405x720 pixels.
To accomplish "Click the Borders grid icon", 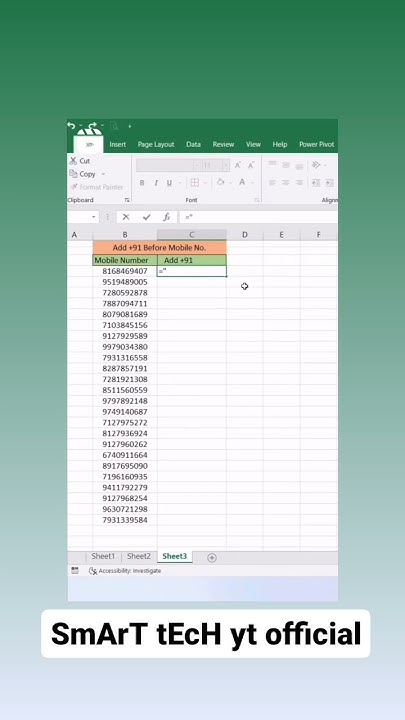I will pyautogui.click(x=195, y=182).
